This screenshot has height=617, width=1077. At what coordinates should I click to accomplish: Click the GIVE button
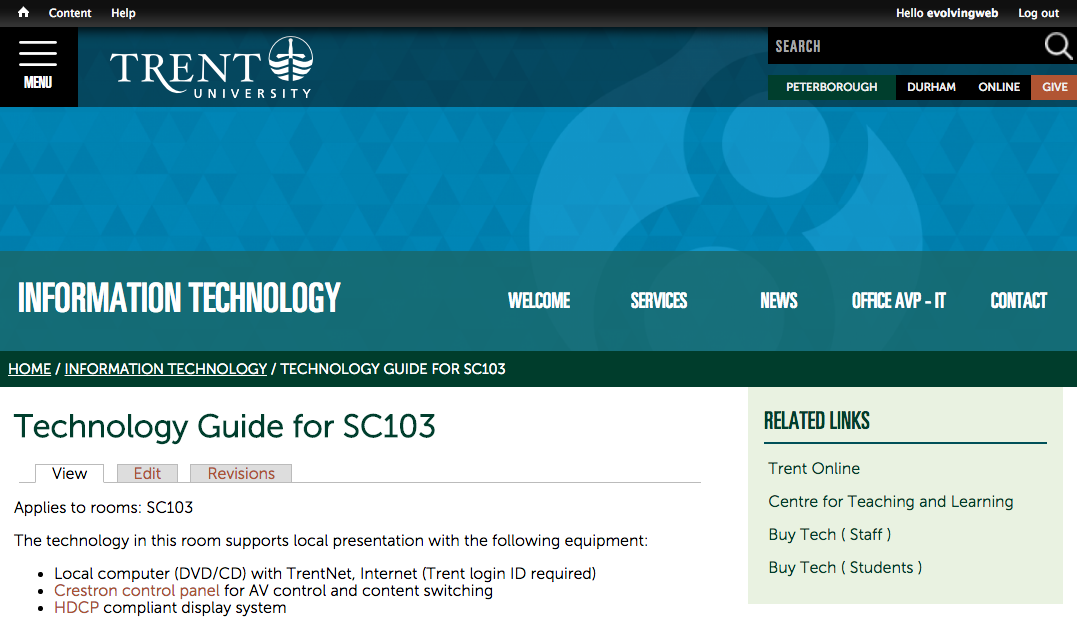(x=1054, y=87)
